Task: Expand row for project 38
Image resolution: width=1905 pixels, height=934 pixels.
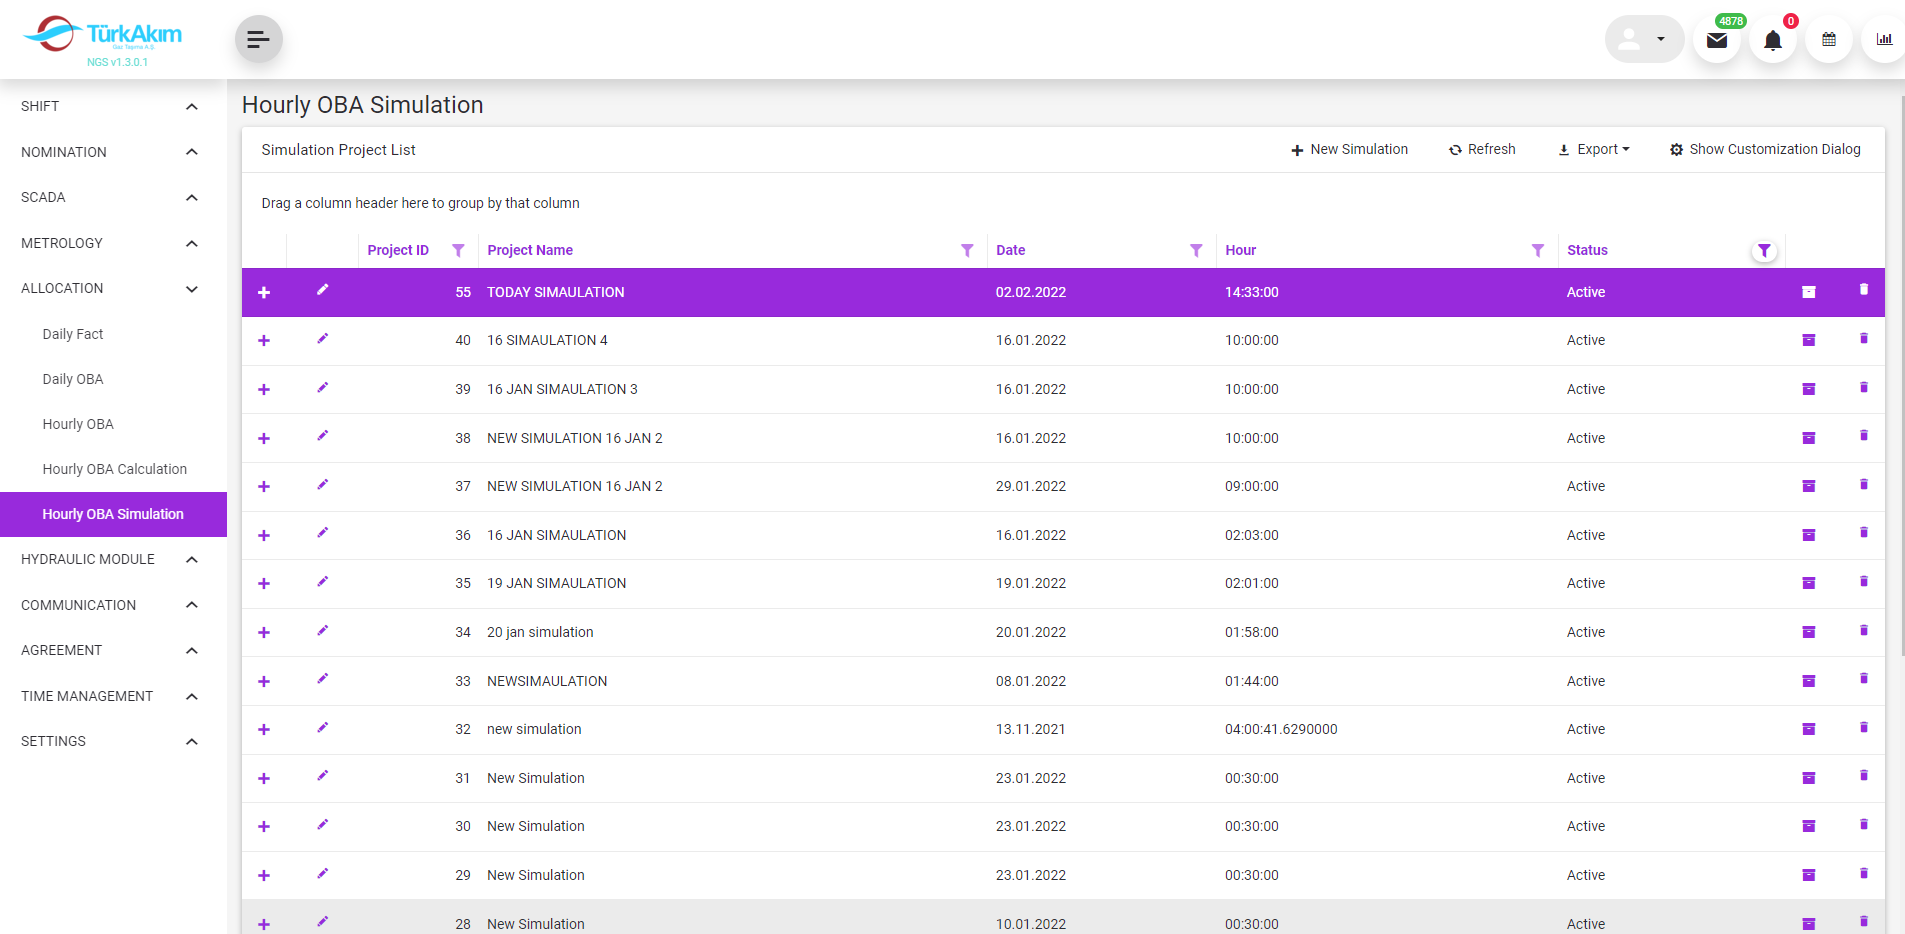Action: pyautogui.click(x=264, y=438)
